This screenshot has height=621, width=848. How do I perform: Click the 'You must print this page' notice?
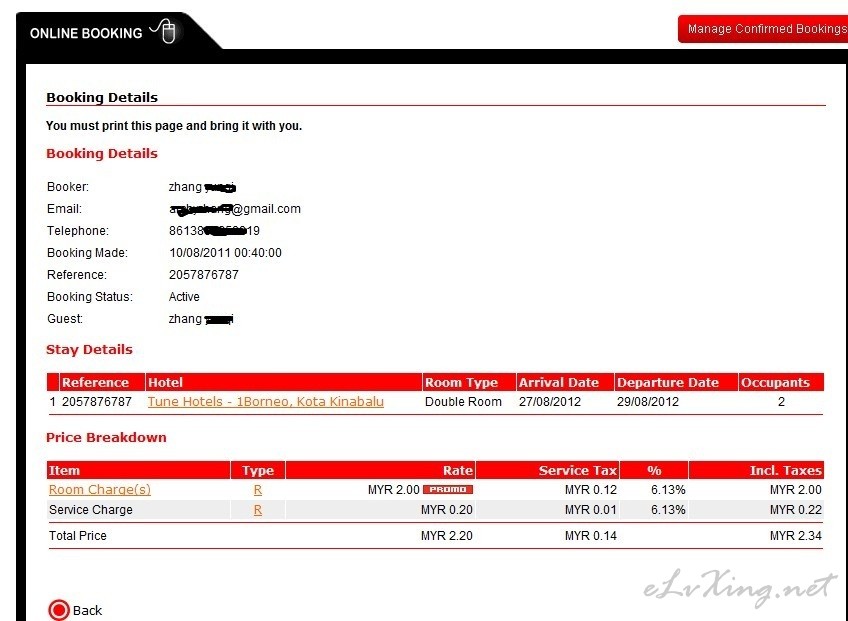click(174, 126)
